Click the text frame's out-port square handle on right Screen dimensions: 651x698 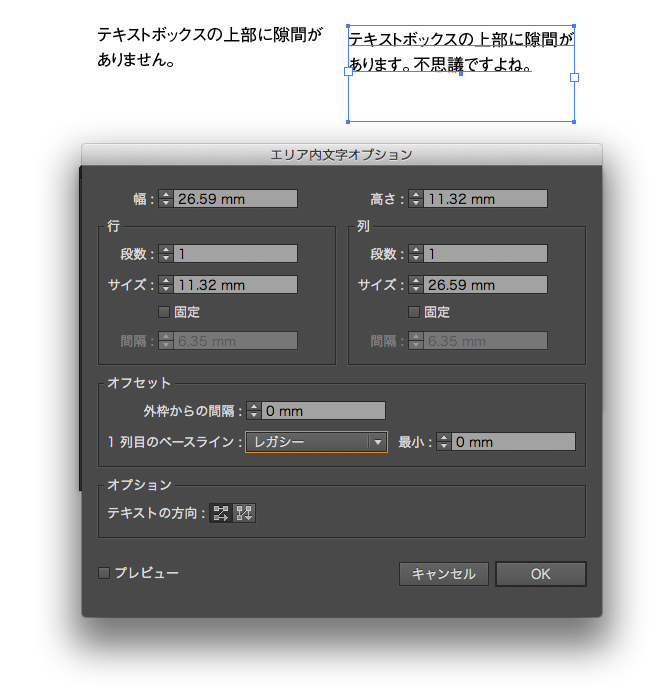pyautogui.click(x=574, y=77)
